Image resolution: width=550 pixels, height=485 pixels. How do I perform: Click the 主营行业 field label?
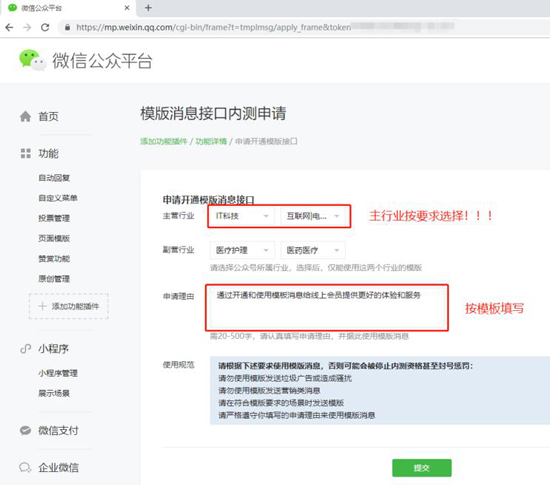(x=178, y=216)
